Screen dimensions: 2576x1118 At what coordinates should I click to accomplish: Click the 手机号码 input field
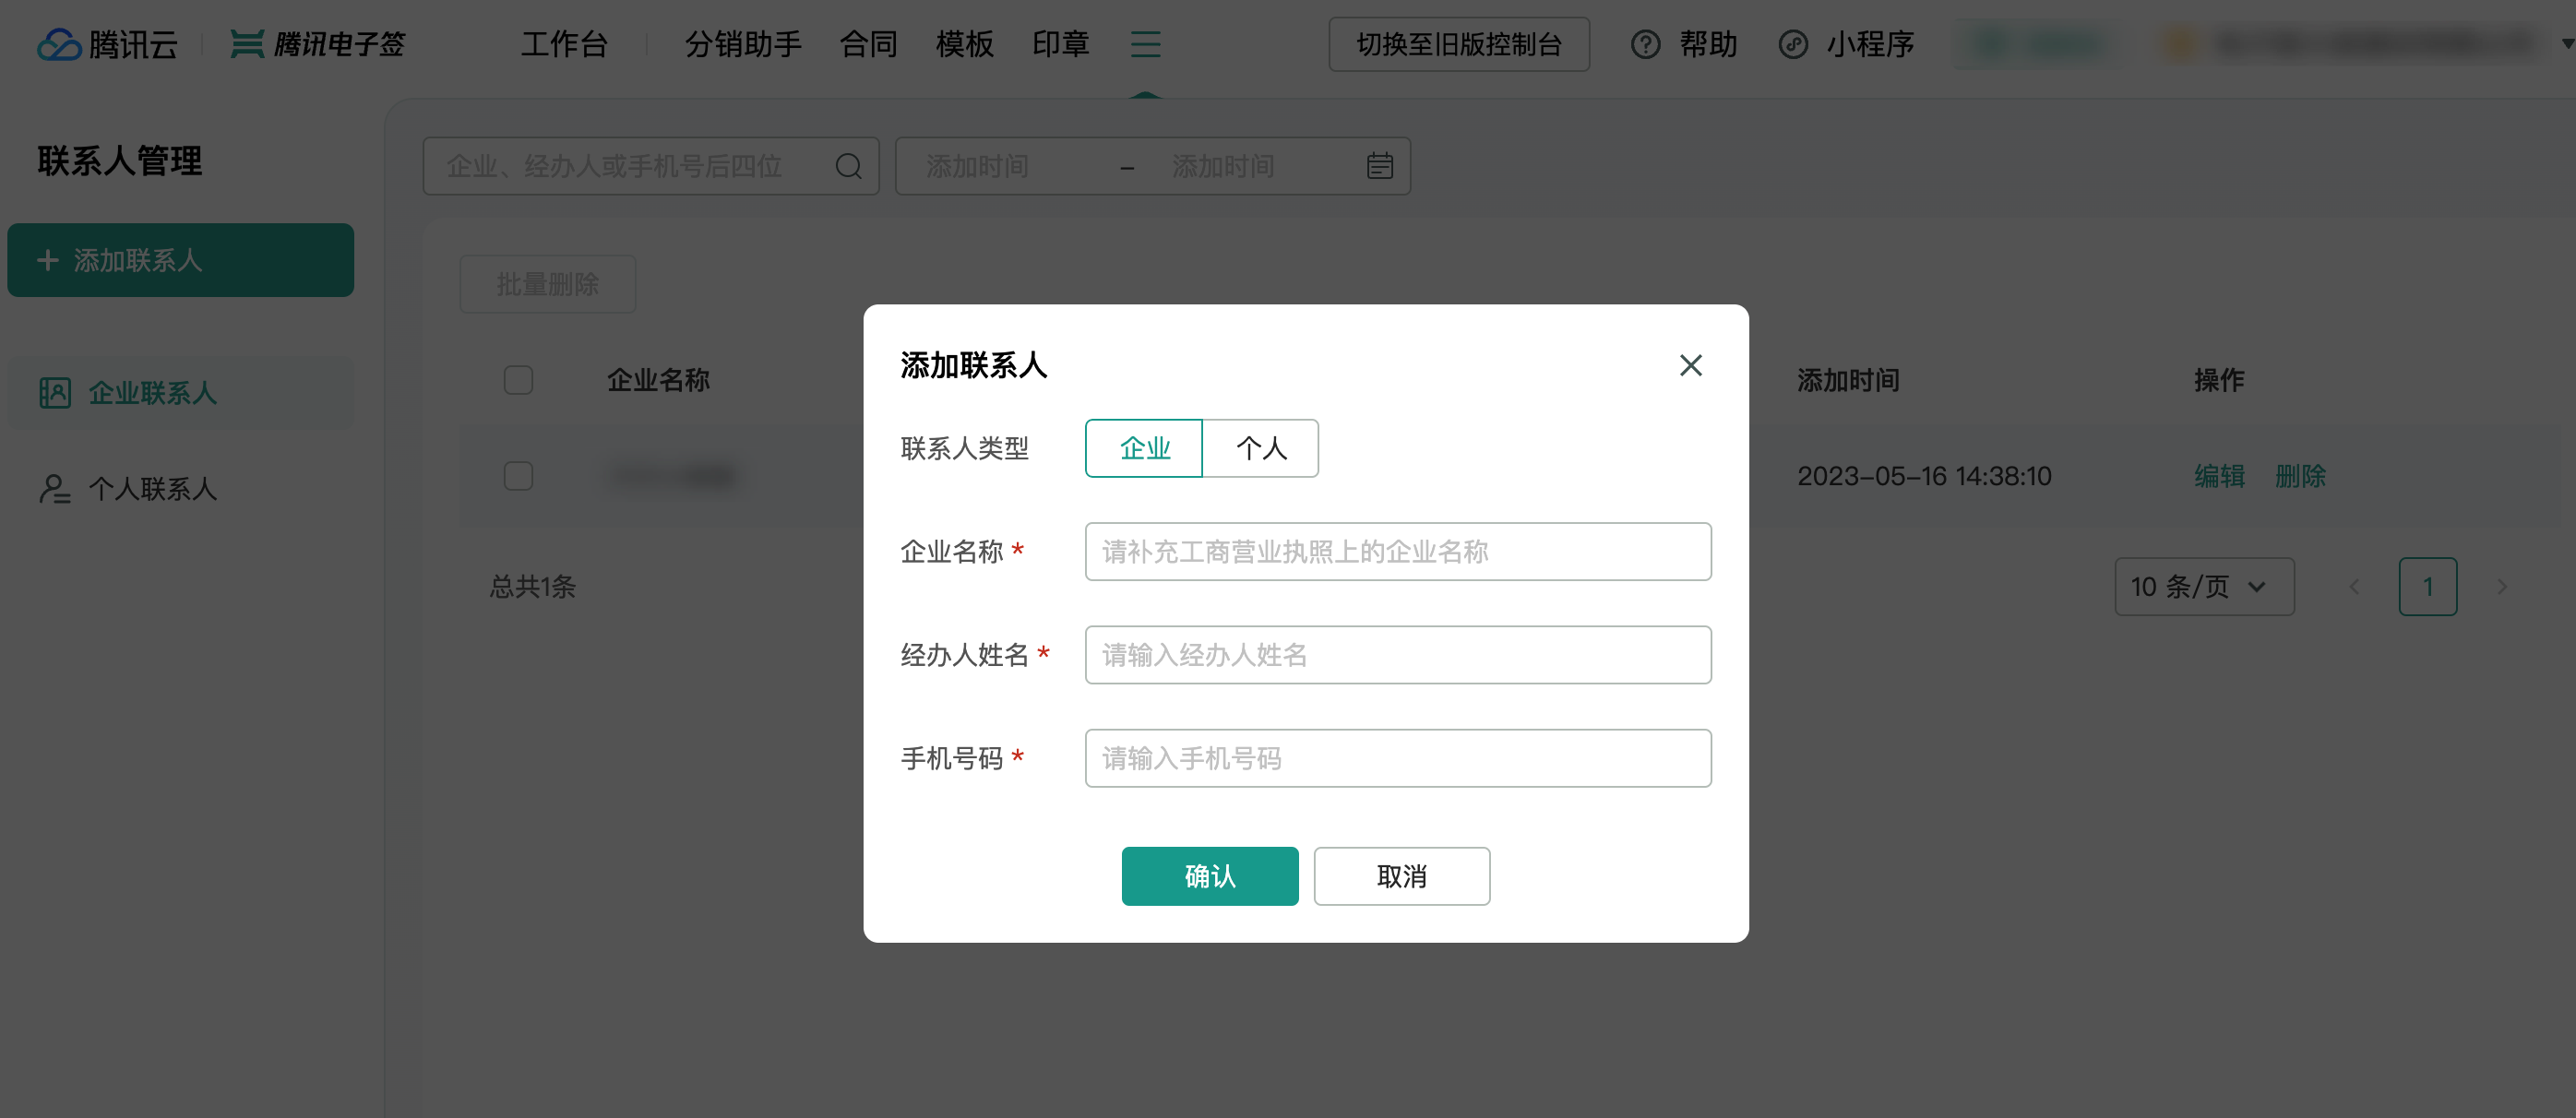point(1398,758)
